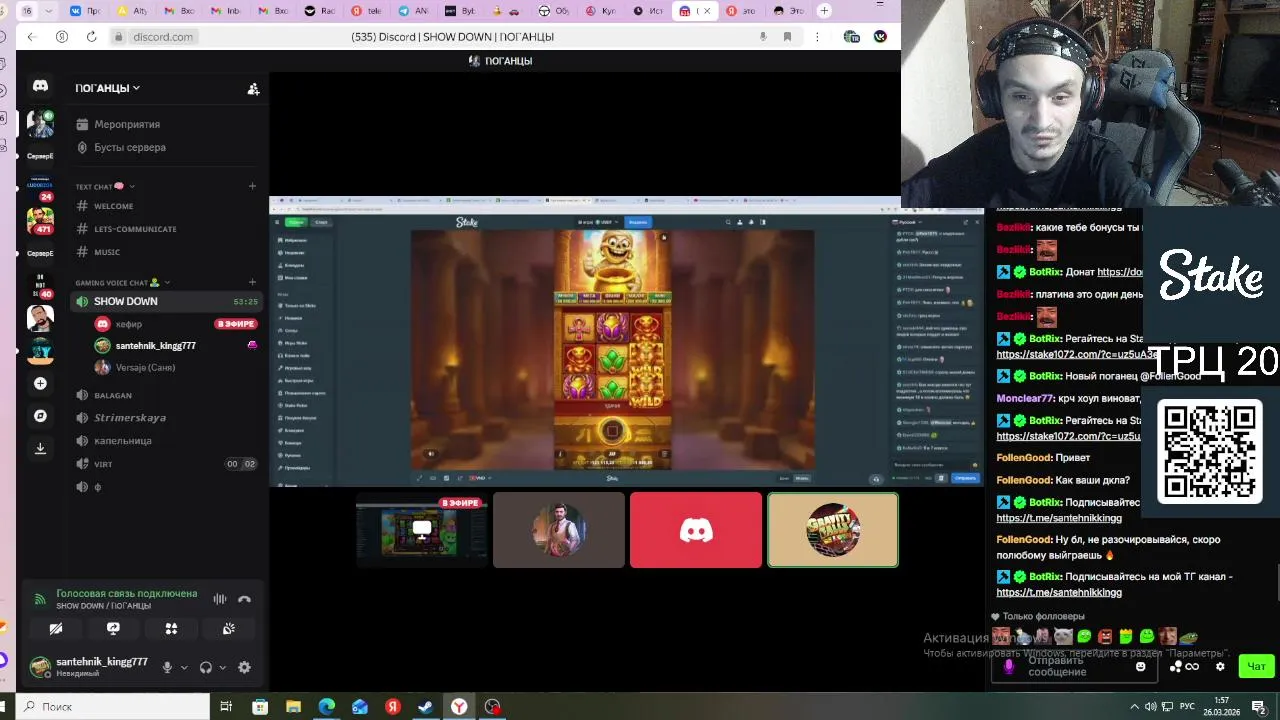Switch to the tab with Telegram icon
The width and height of the screenshot is (1280, 720).
[x=413, y=11]
